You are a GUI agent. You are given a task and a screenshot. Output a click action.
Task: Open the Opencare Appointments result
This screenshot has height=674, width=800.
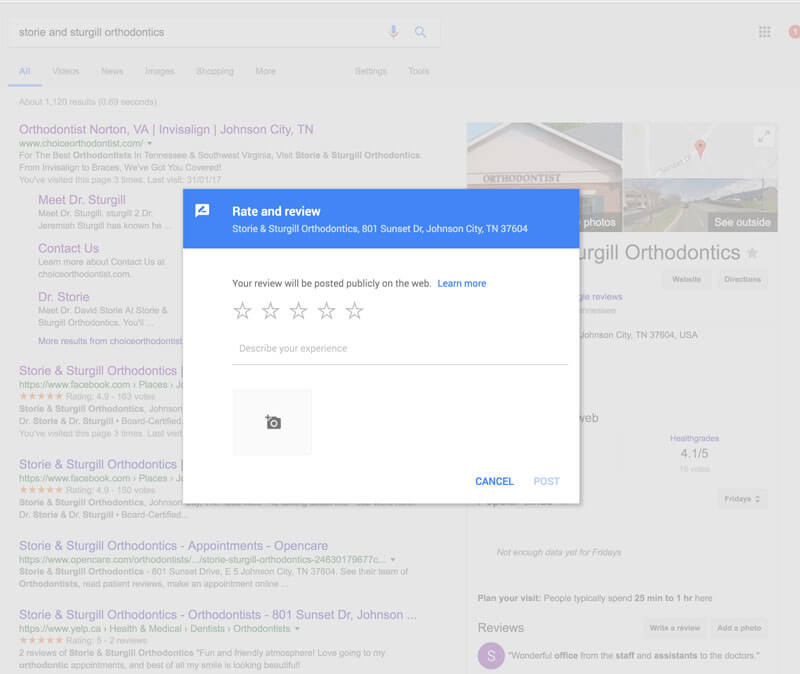point(173,545)
